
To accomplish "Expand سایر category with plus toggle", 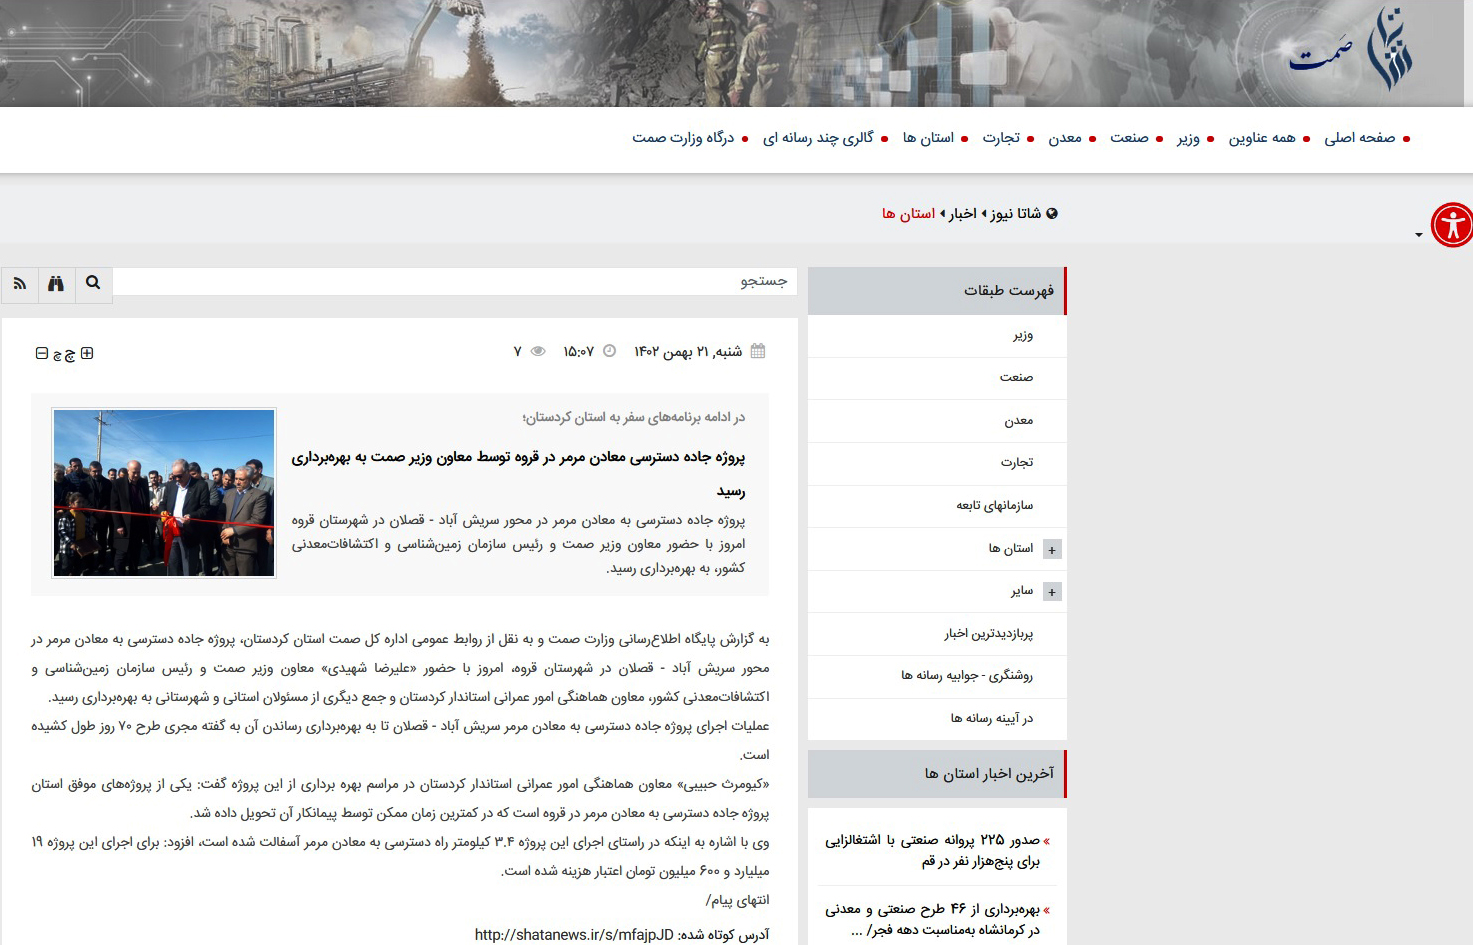I will [1052, 591].
